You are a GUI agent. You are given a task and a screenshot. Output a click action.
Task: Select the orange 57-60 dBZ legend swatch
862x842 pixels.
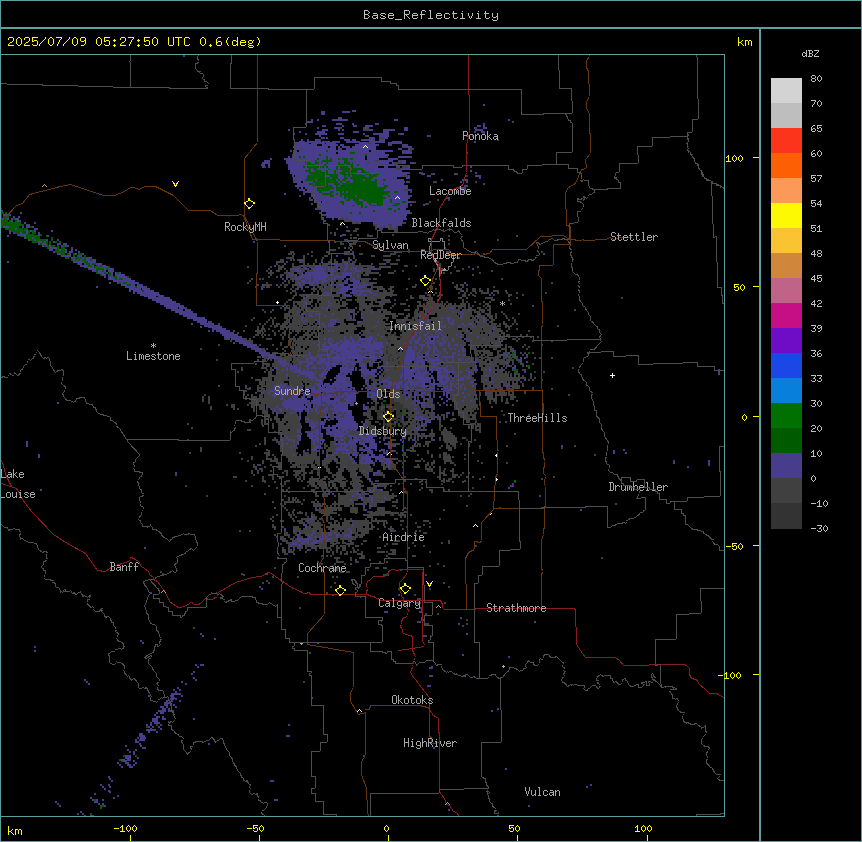[786, 165]
